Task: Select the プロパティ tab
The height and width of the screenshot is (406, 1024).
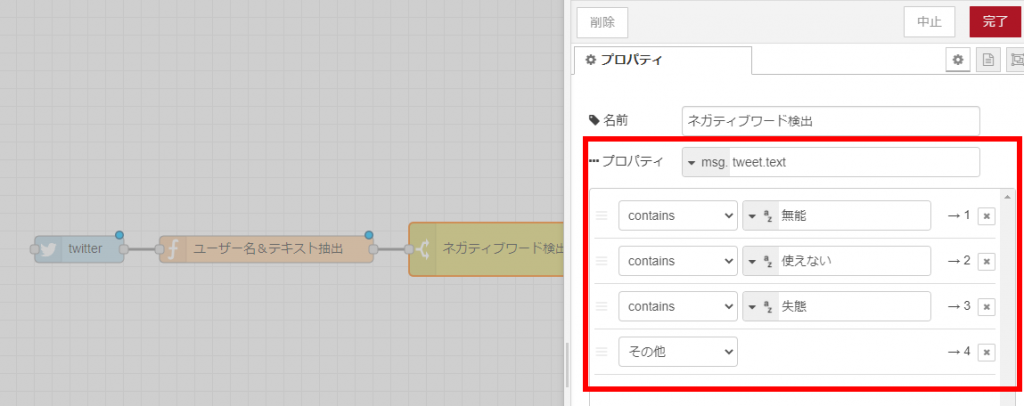Action: pos(662,60)
